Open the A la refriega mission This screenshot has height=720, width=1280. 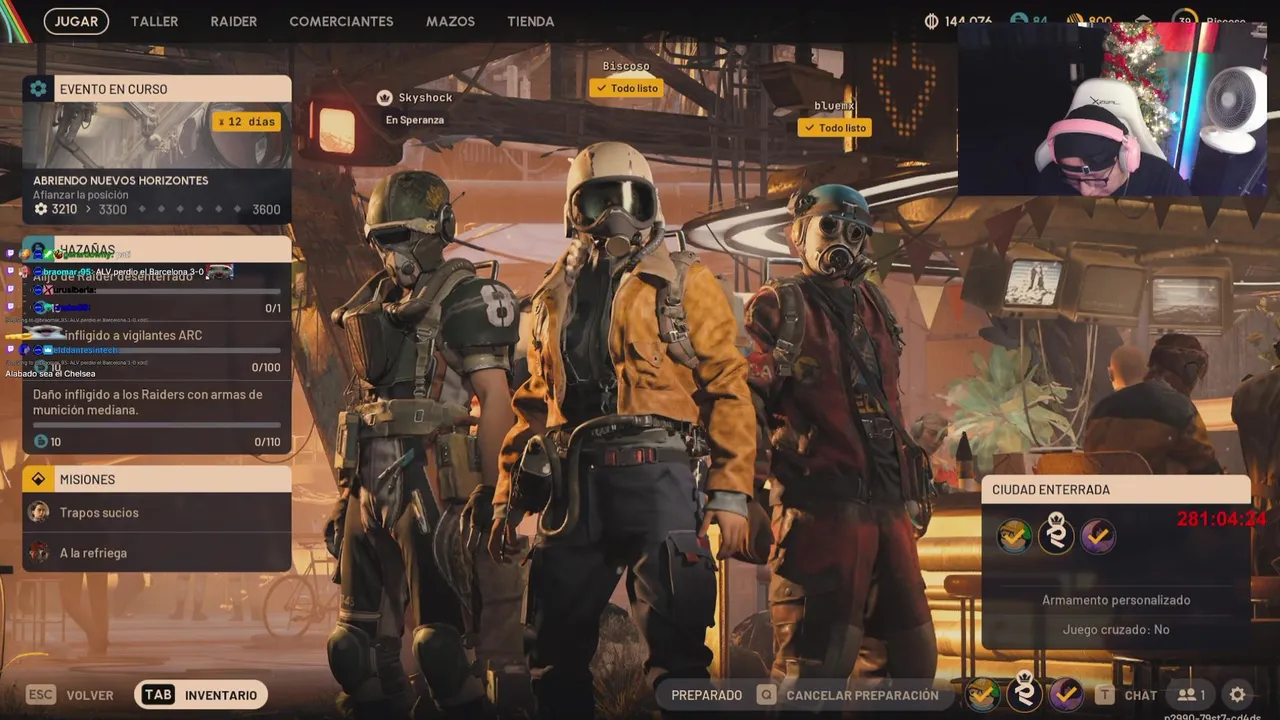pyautogui.click(x=157, y=552)
